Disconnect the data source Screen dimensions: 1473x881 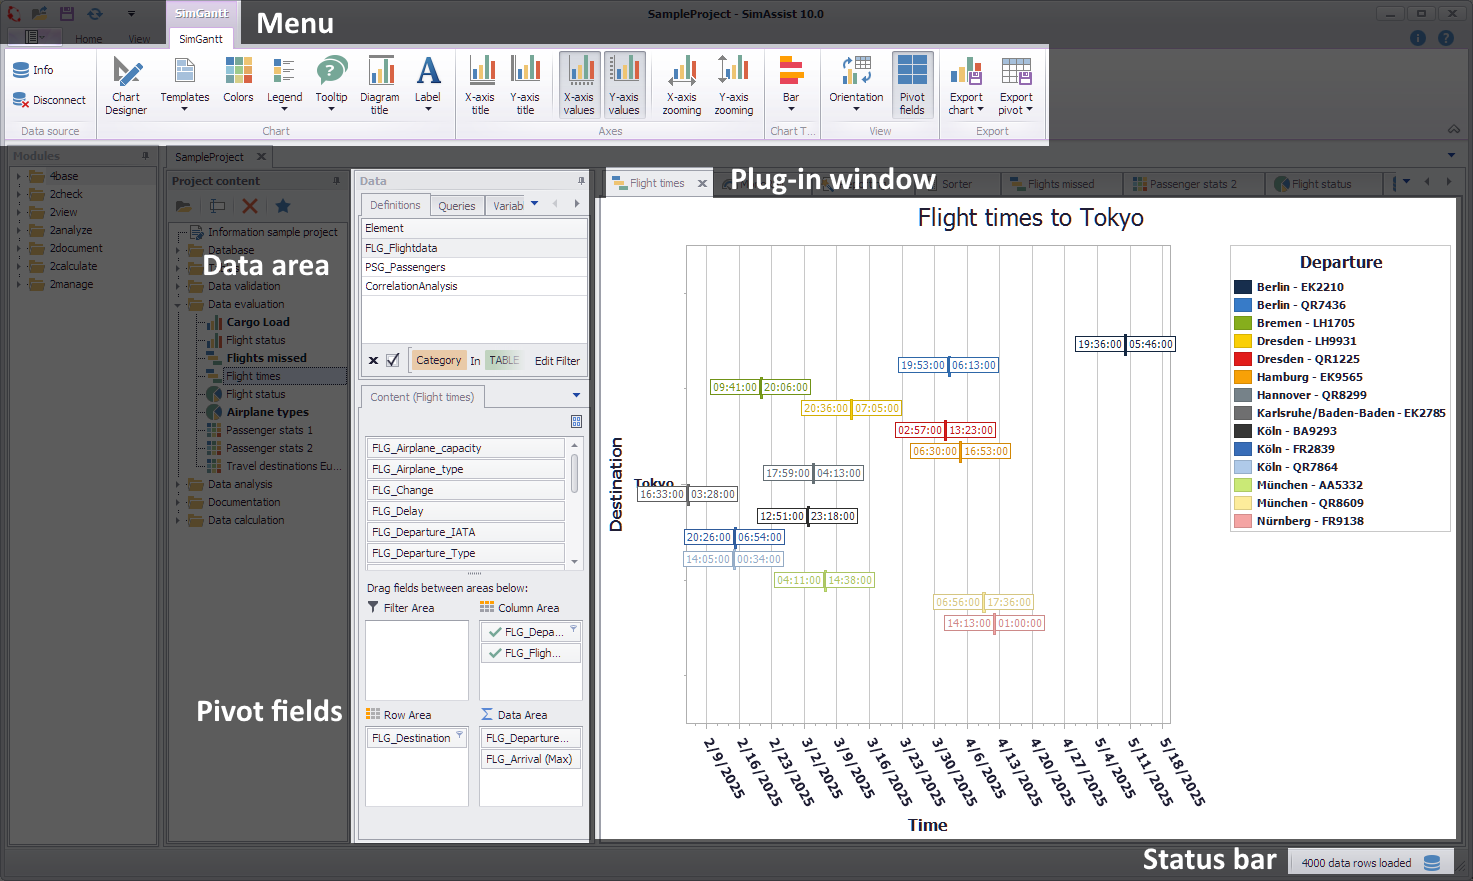[x=50, y=100]
